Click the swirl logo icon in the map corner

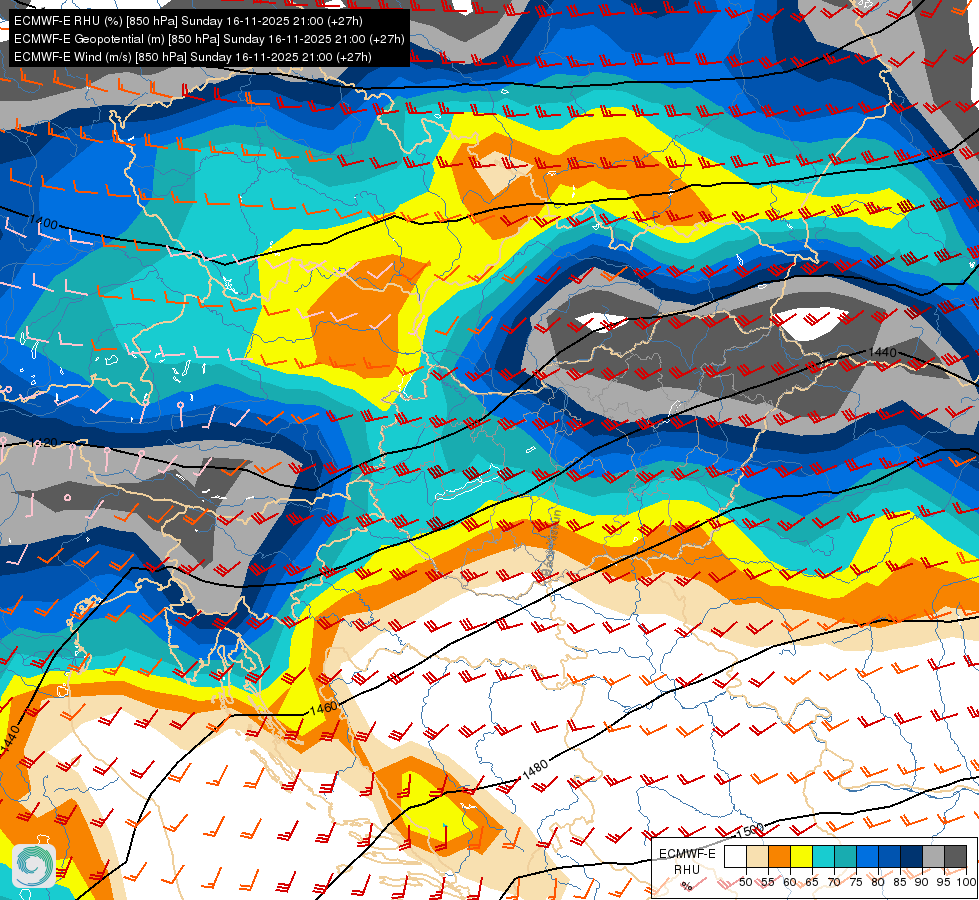34,866
